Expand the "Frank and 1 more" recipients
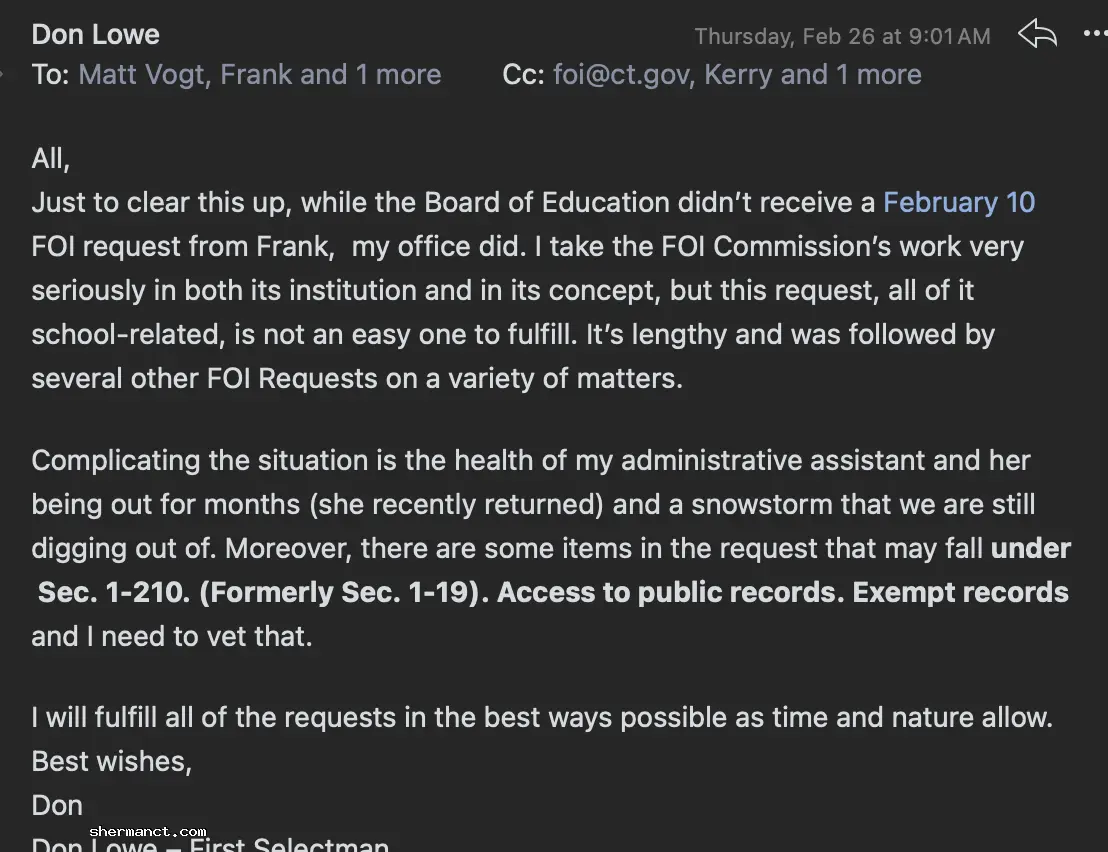 [x=331, y=75]
